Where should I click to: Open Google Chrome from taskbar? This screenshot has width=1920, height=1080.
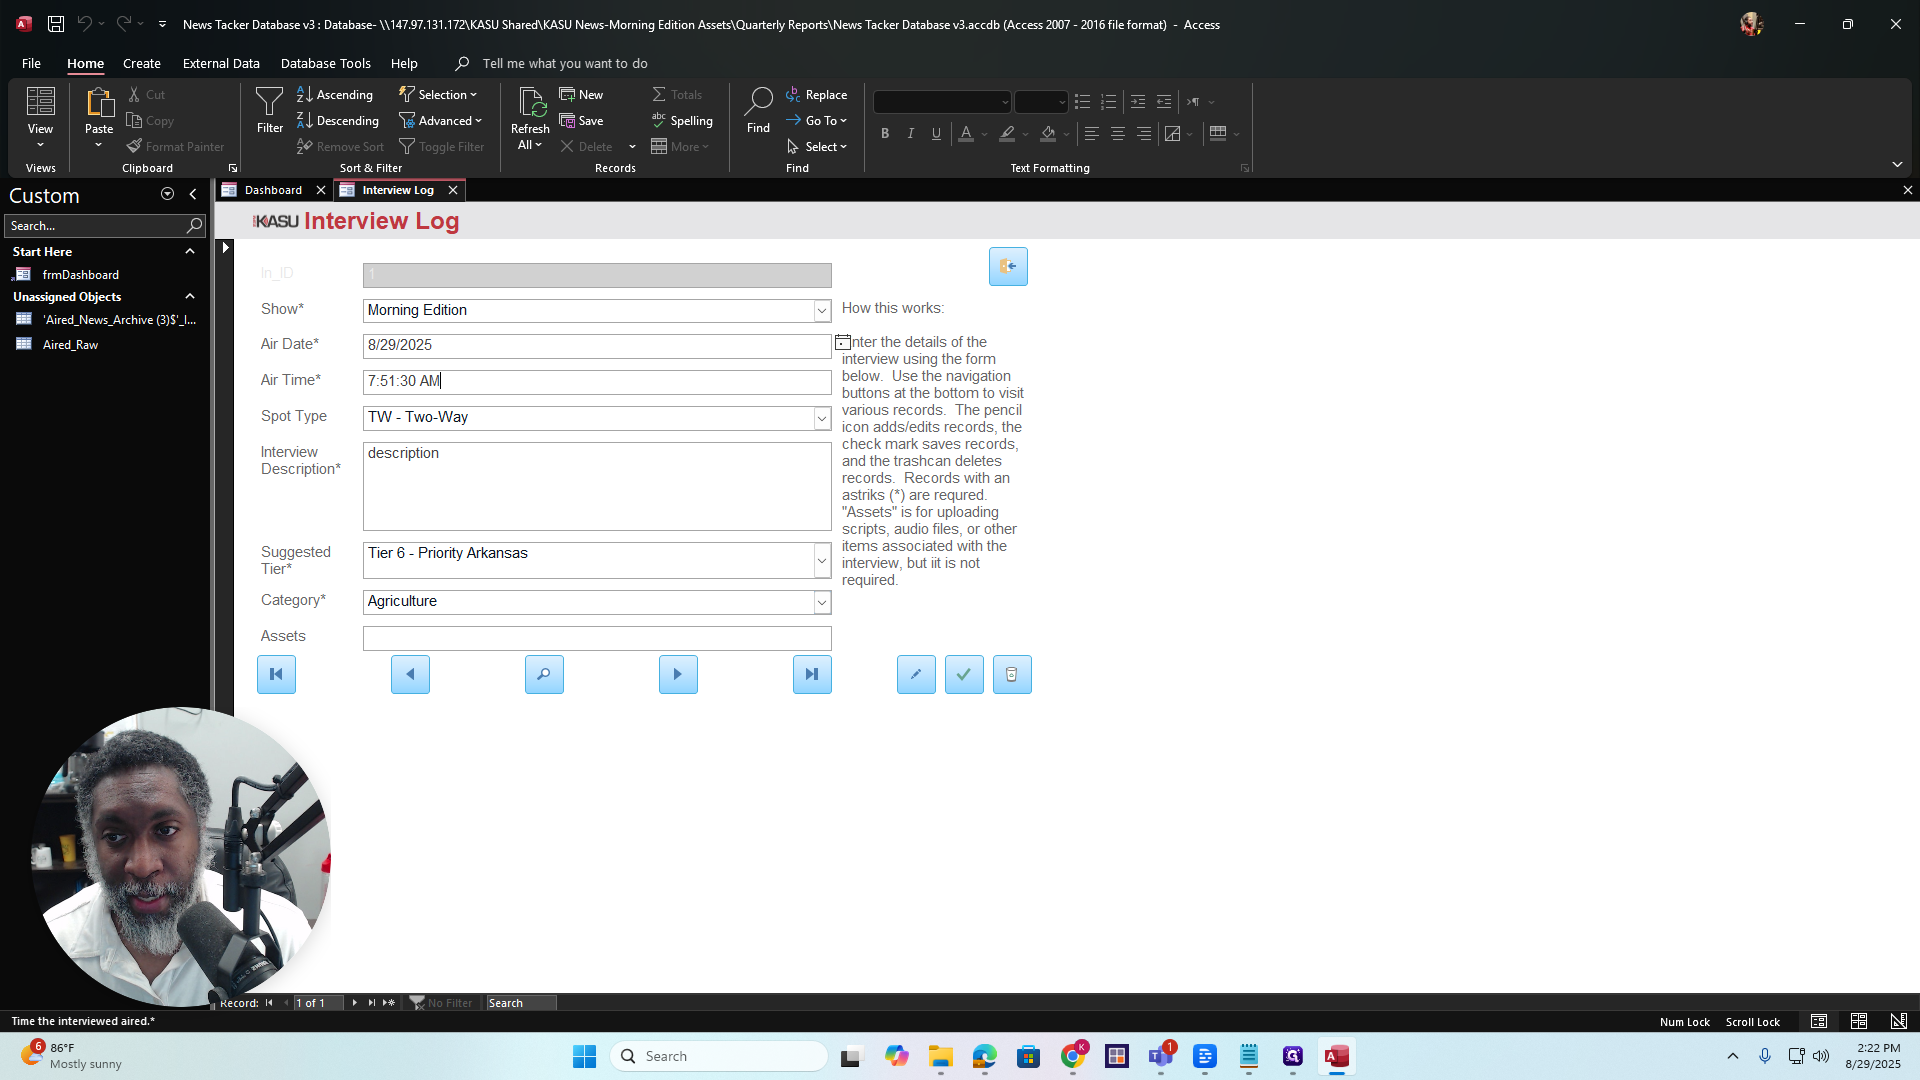(x=1073, y=1056)
